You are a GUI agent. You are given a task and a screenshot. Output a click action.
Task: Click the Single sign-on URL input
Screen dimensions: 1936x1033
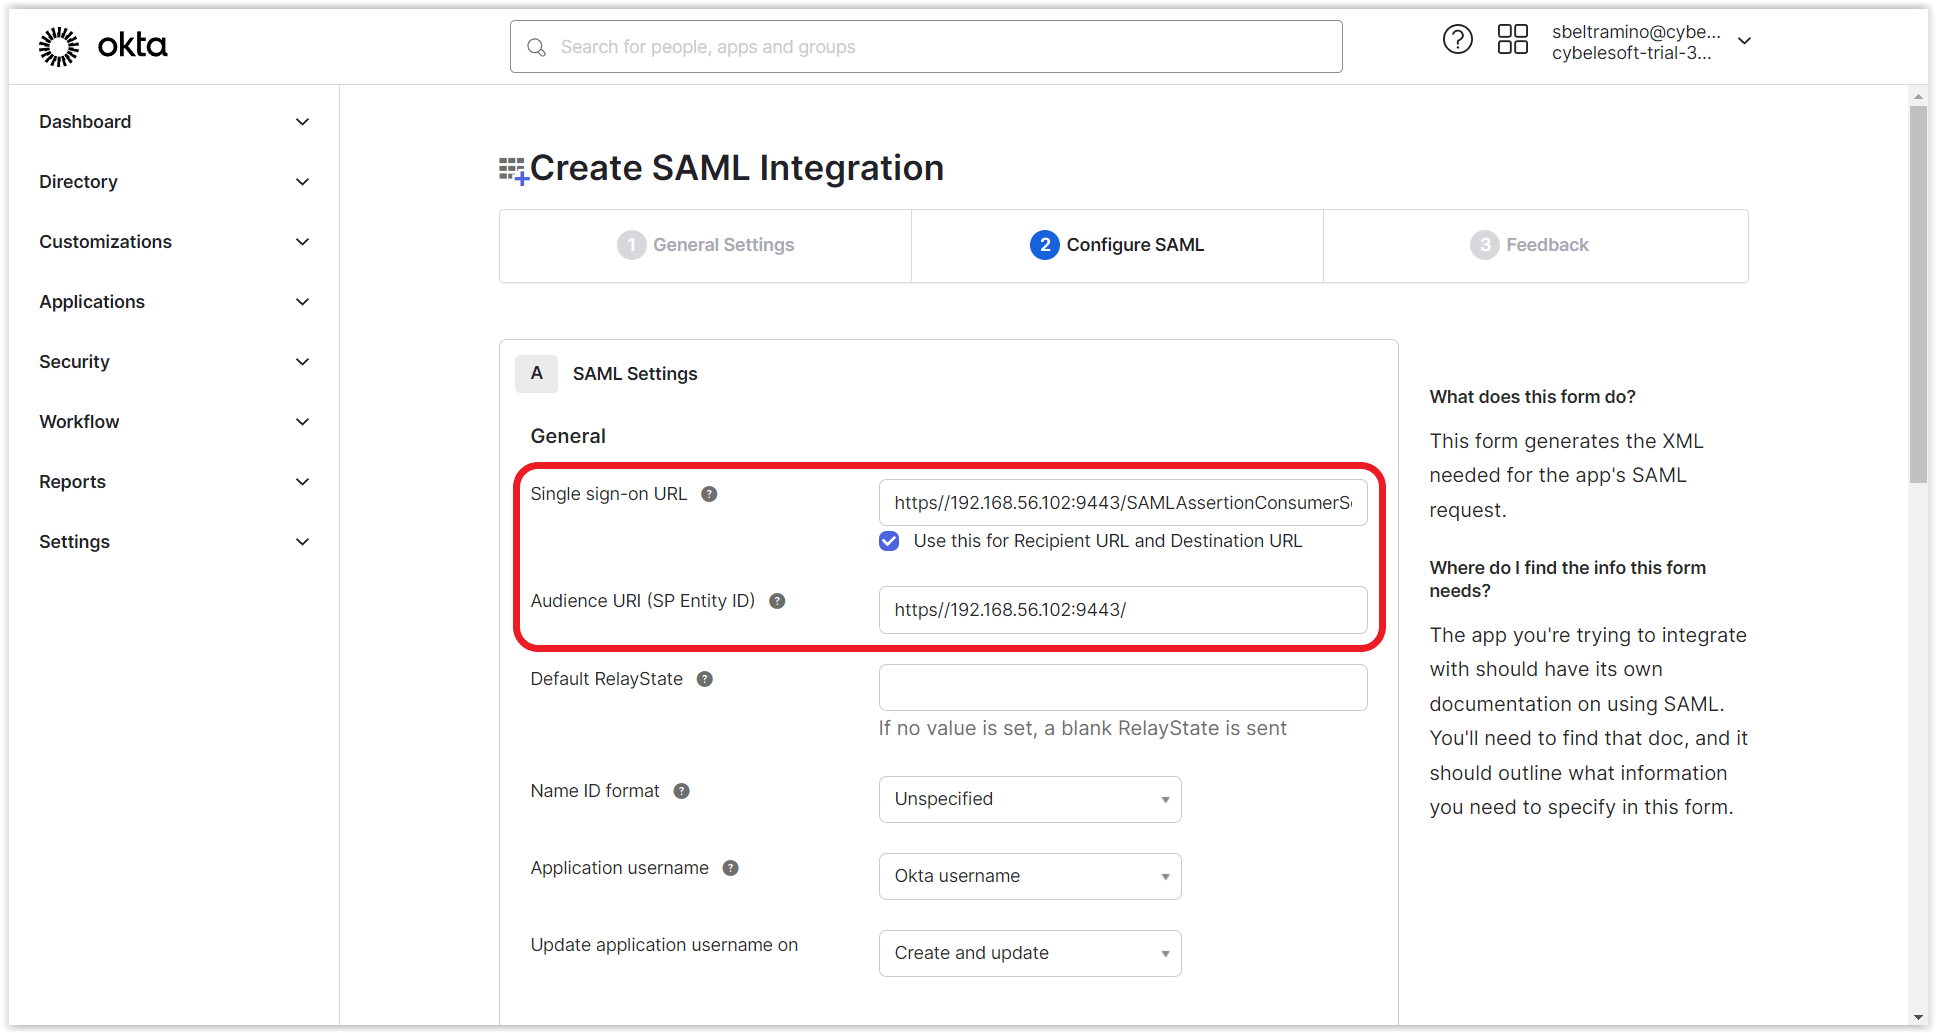1123,503
